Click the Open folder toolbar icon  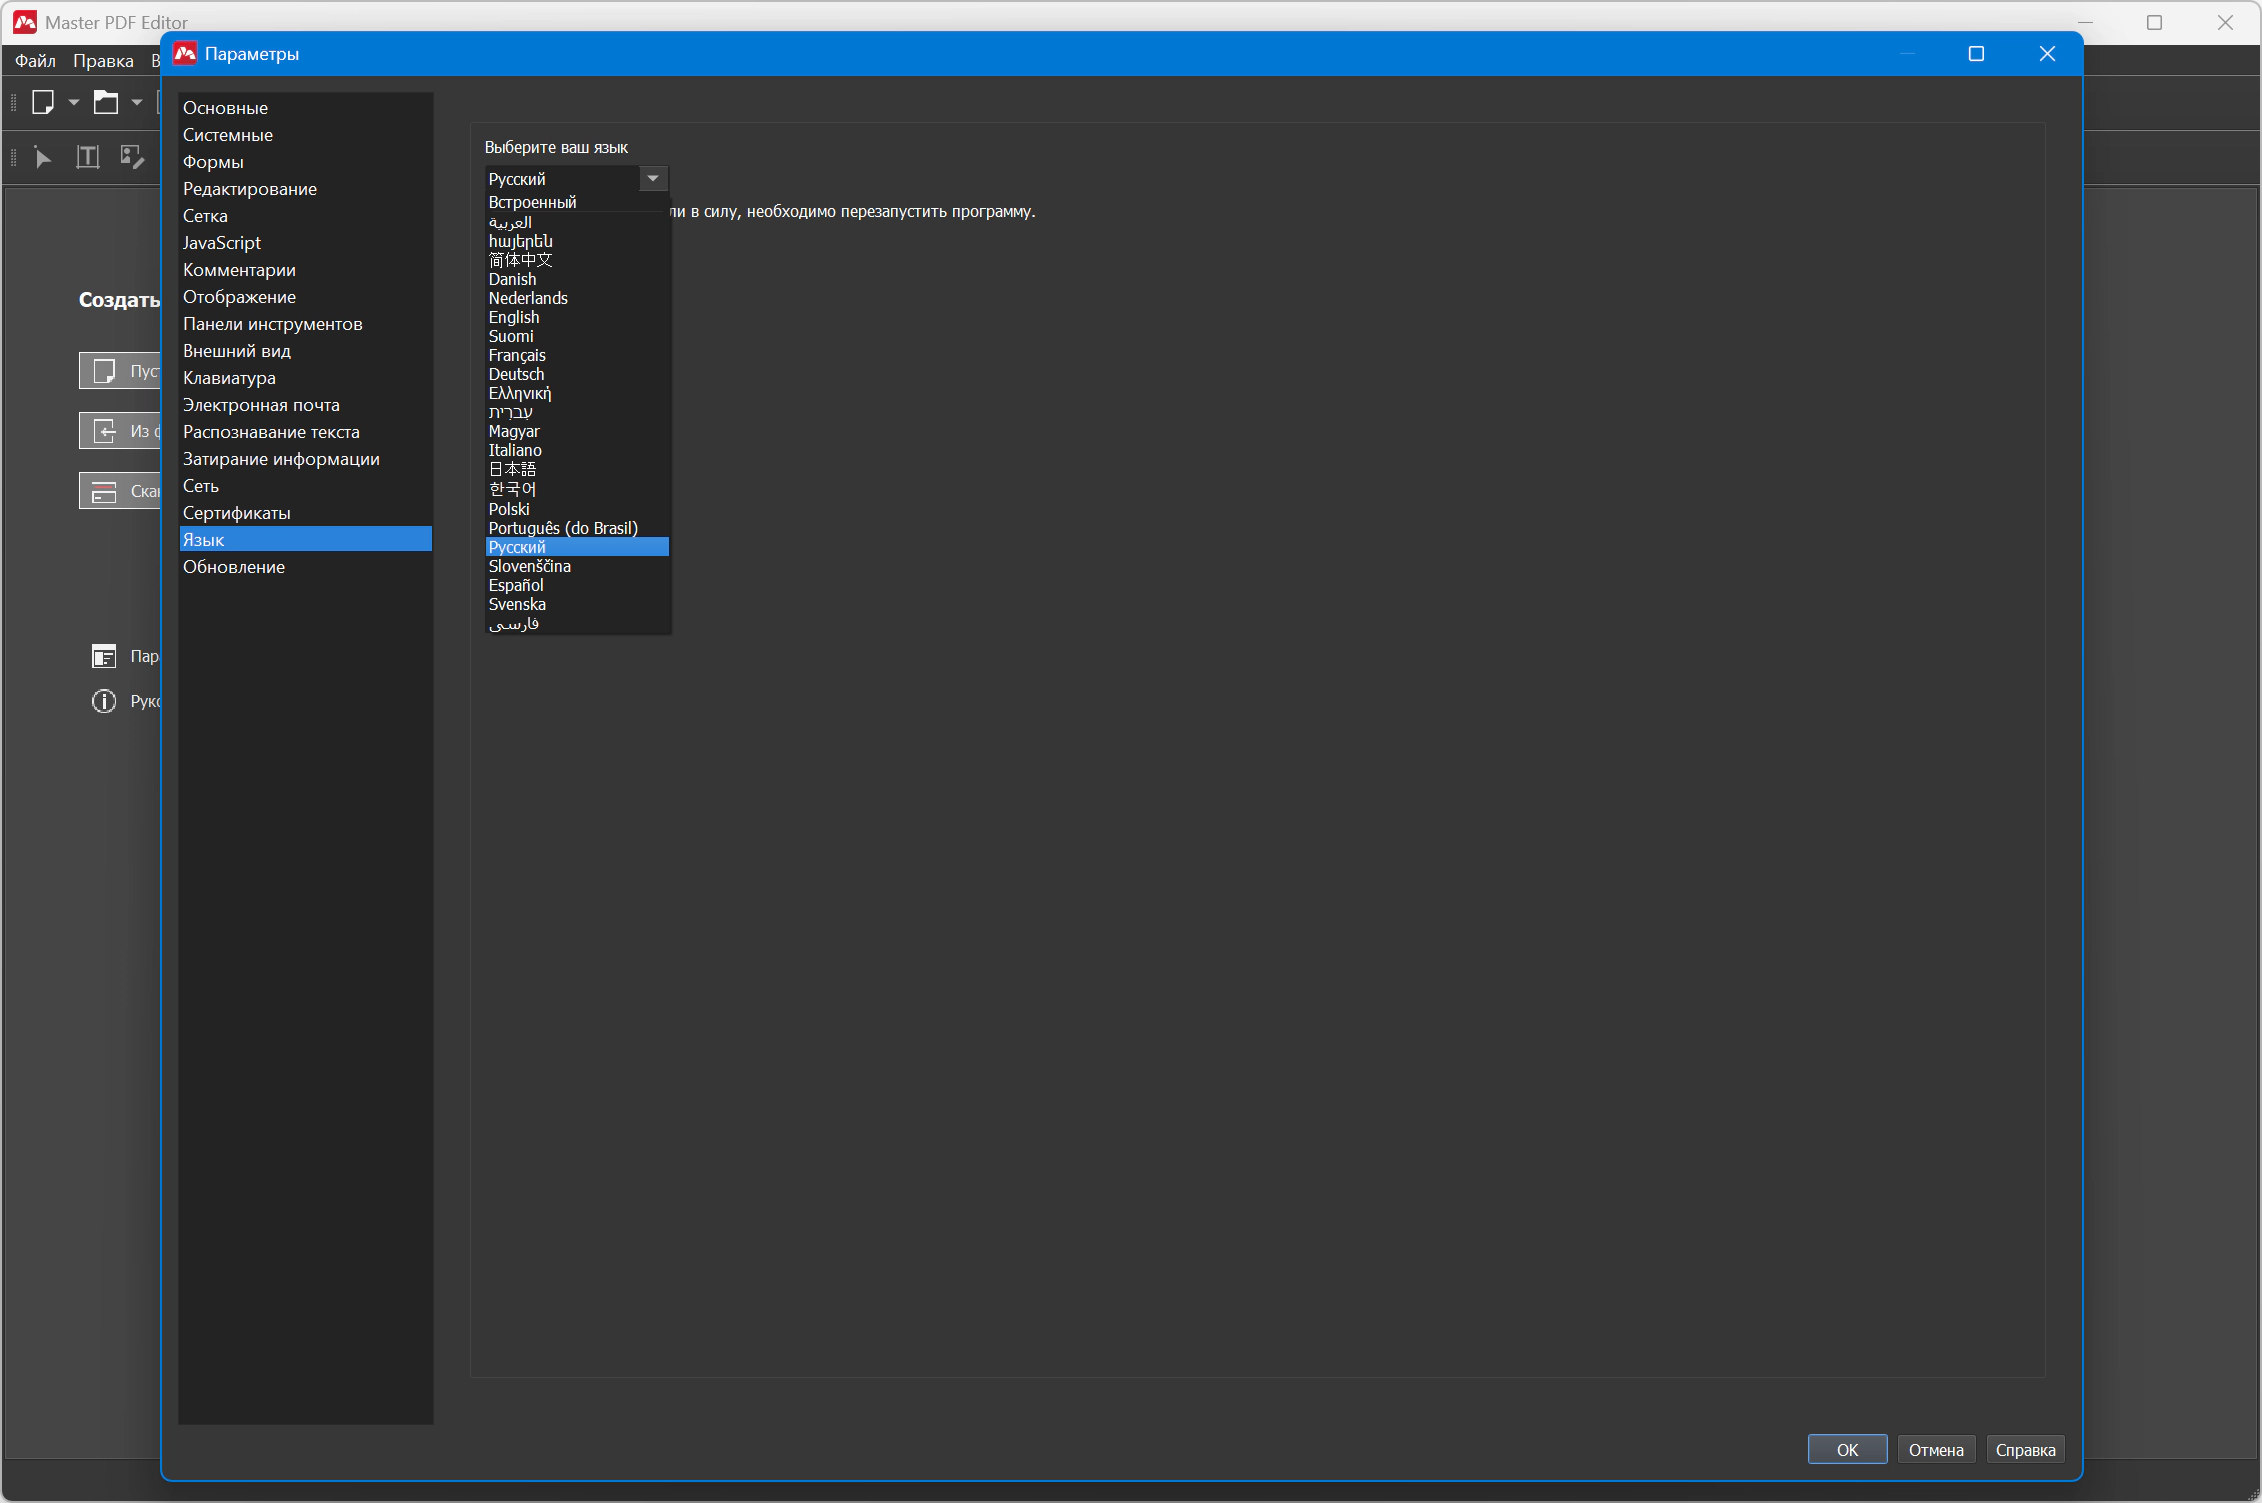coord(105,102)
